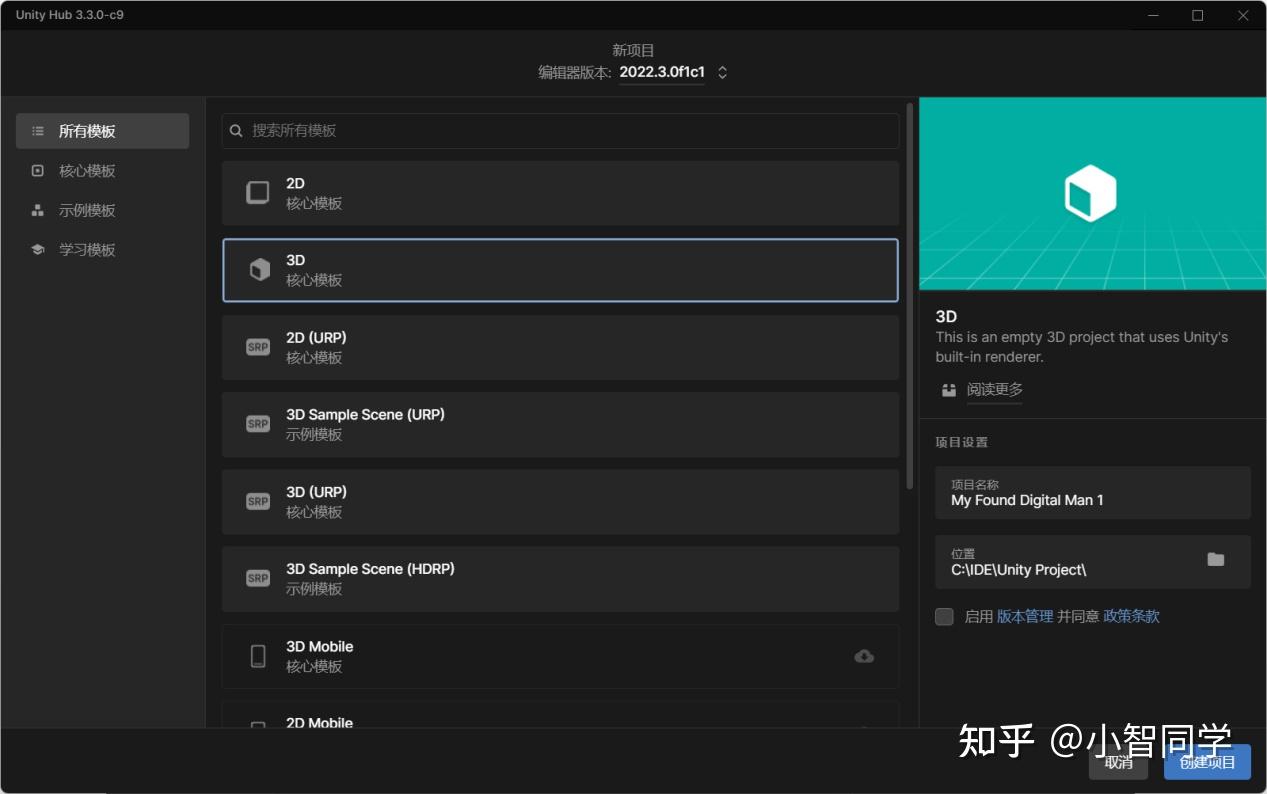Click the square icon on the 2D template row
1267x794 pixels.
pyautogui.click(x=257, y=192)
